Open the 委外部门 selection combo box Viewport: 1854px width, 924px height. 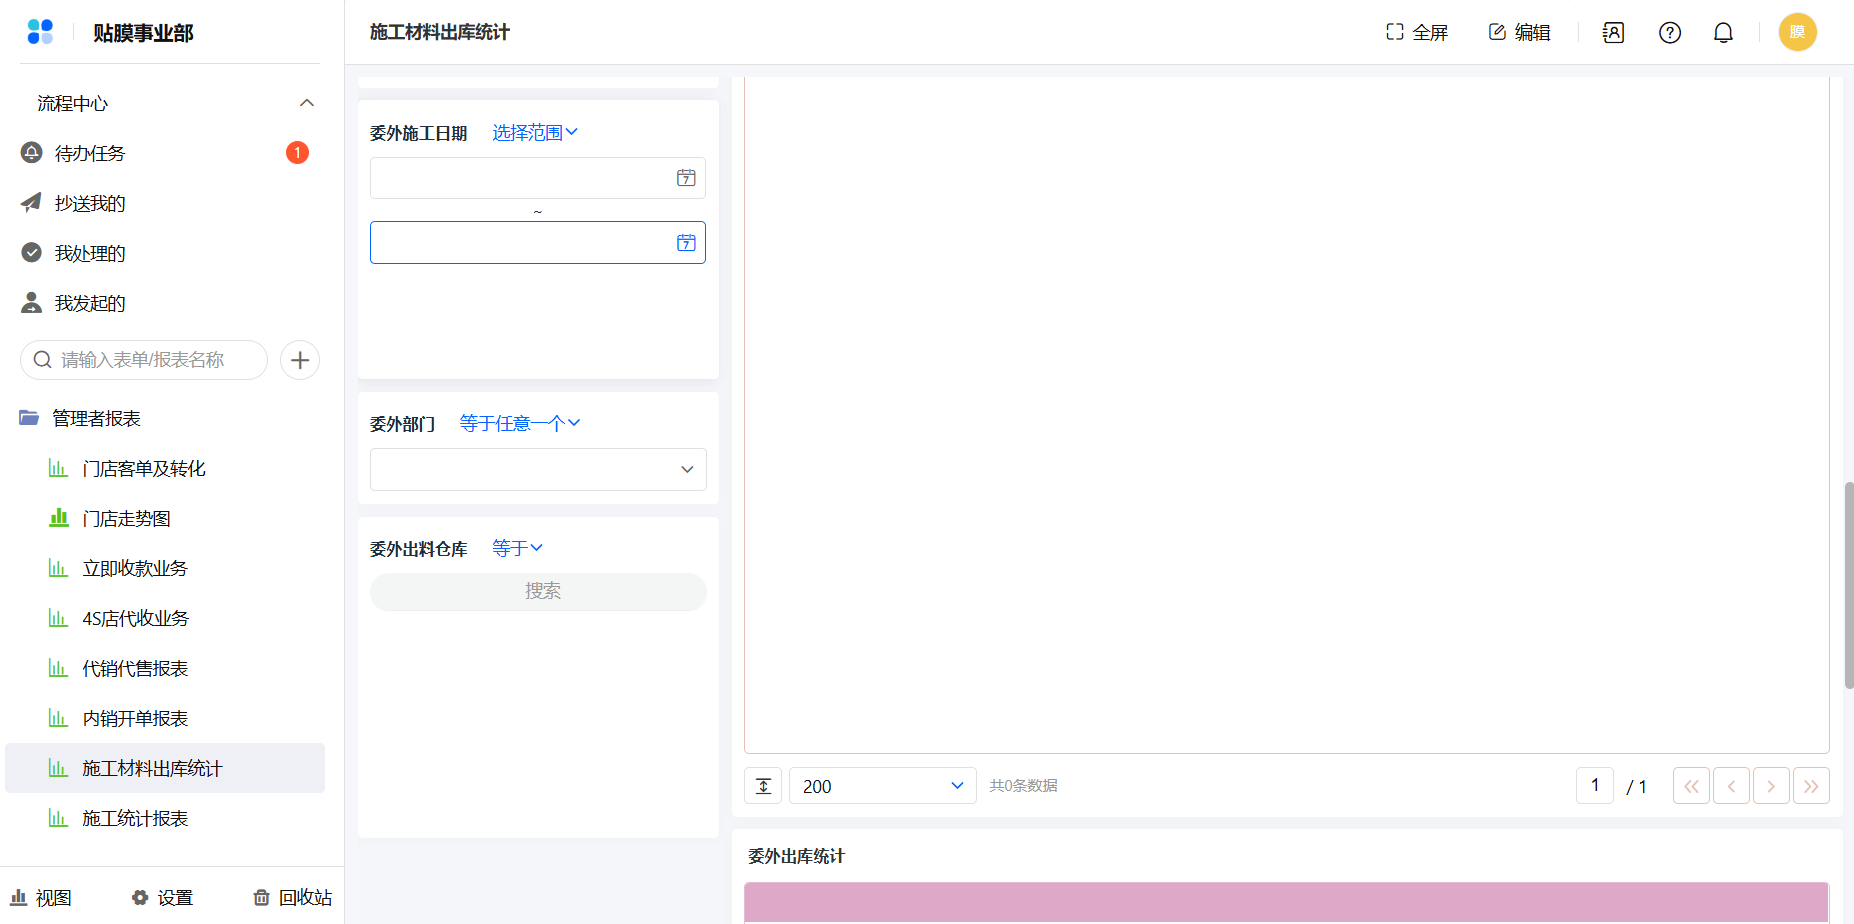538,470
